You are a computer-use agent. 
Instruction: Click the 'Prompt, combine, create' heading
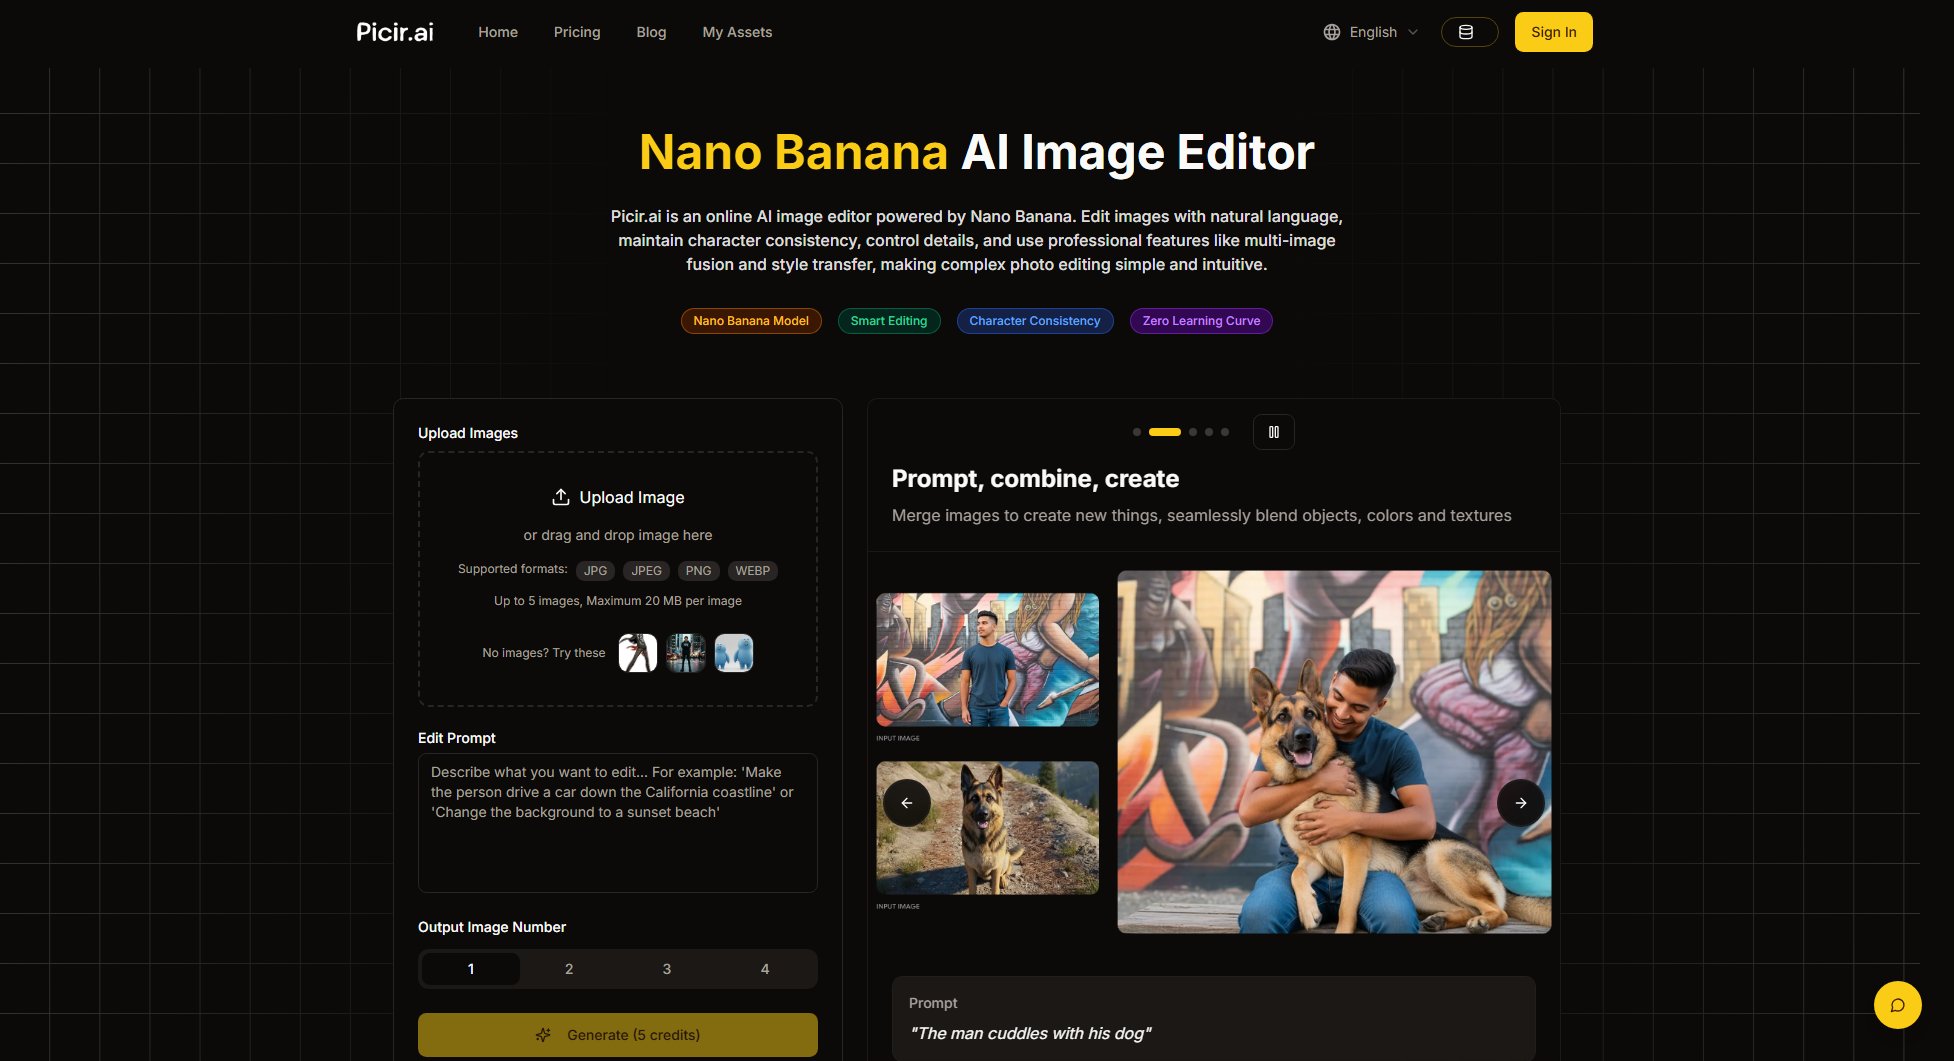1035,479
